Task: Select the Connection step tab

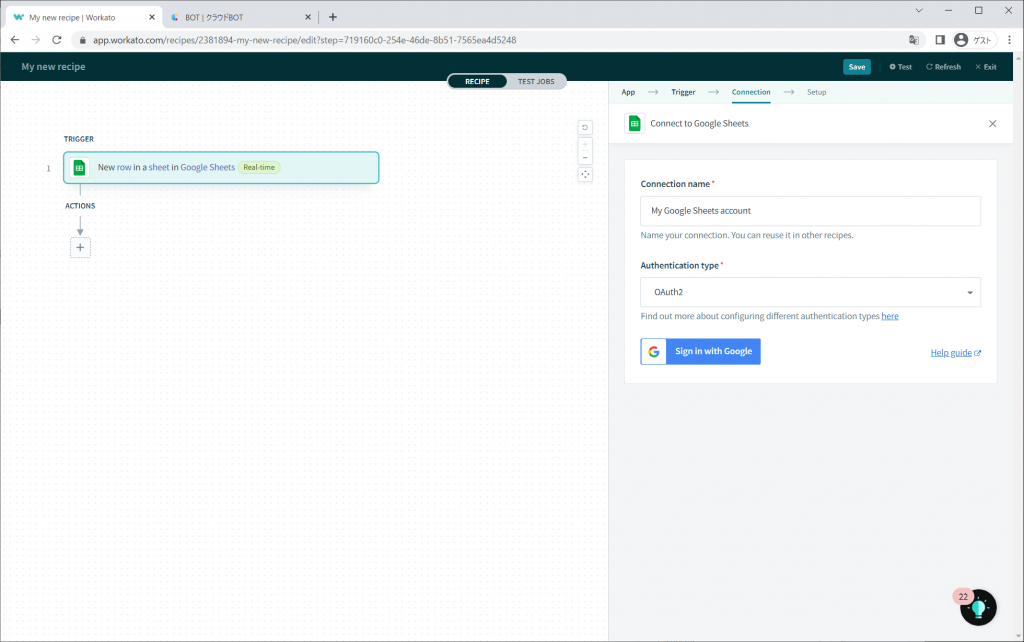Action: point(750,92)
